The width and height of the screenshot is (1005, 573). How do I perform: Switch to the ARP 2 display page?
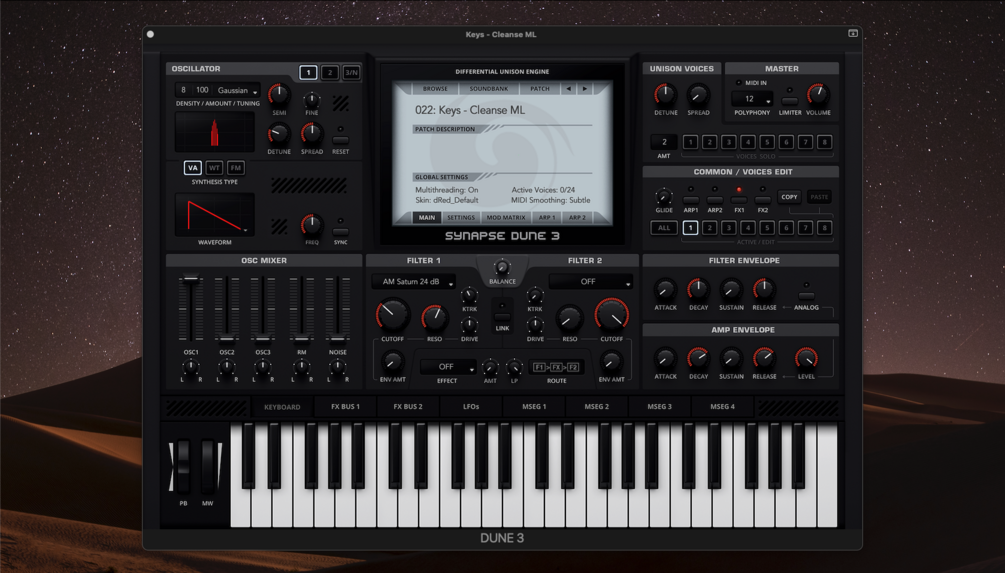(x=577, y=218)
